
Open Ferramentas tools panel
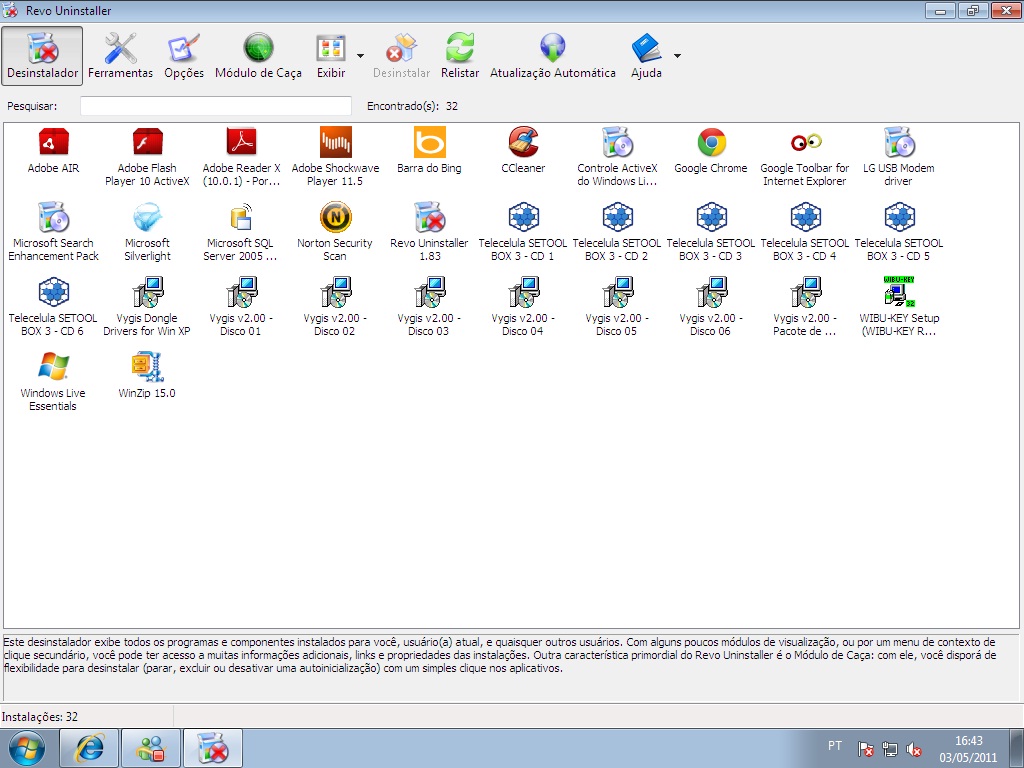pyautogui.click(x=121, y=56)
